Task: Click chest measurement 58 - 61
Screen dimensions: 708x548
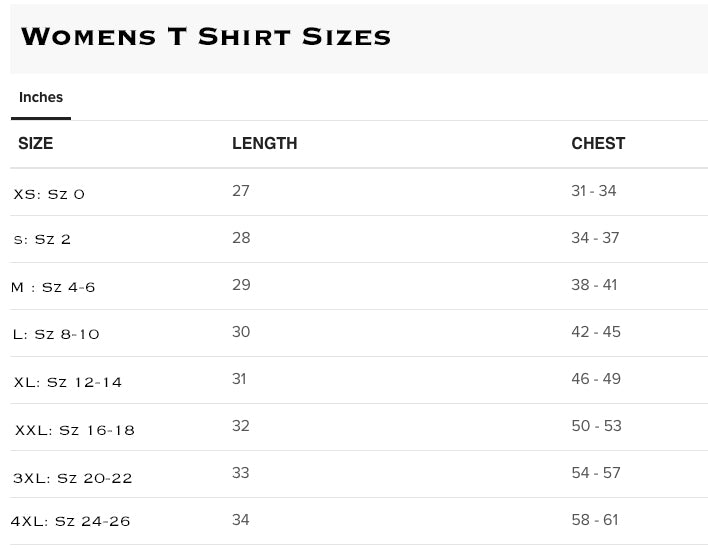Action: tap(596, 520)
